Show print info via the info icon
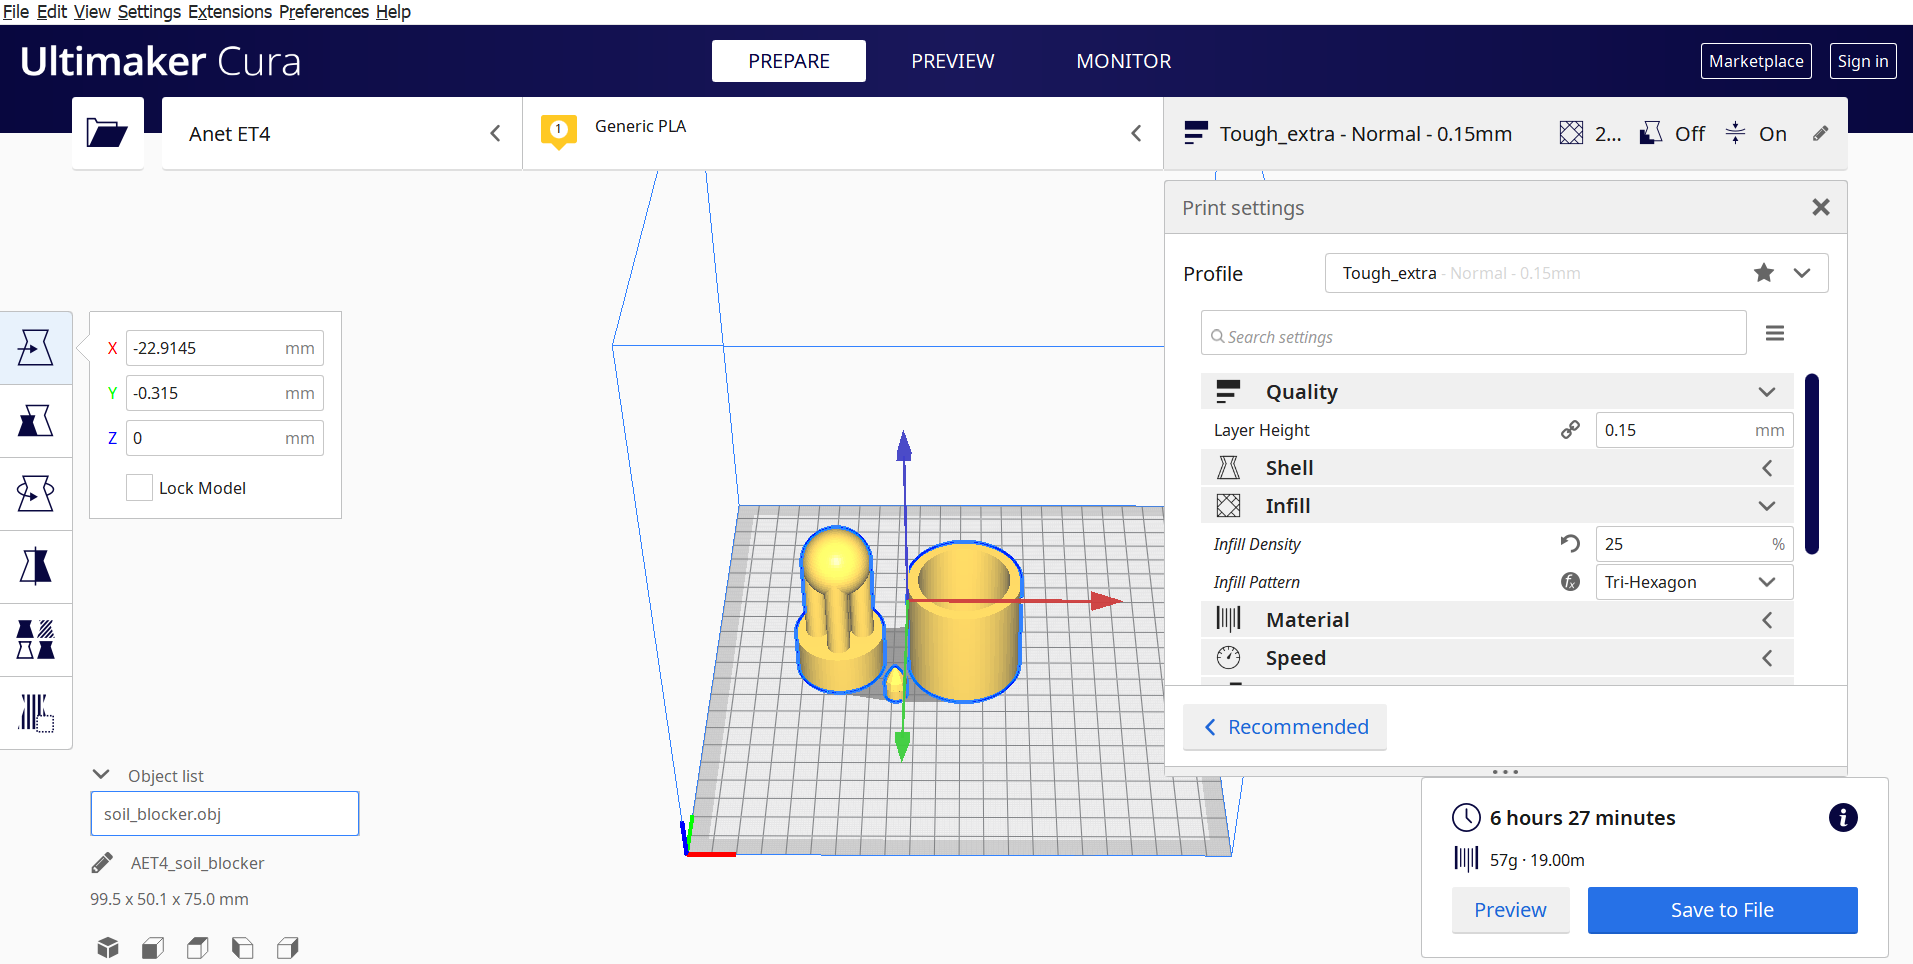 (1843, 817)
